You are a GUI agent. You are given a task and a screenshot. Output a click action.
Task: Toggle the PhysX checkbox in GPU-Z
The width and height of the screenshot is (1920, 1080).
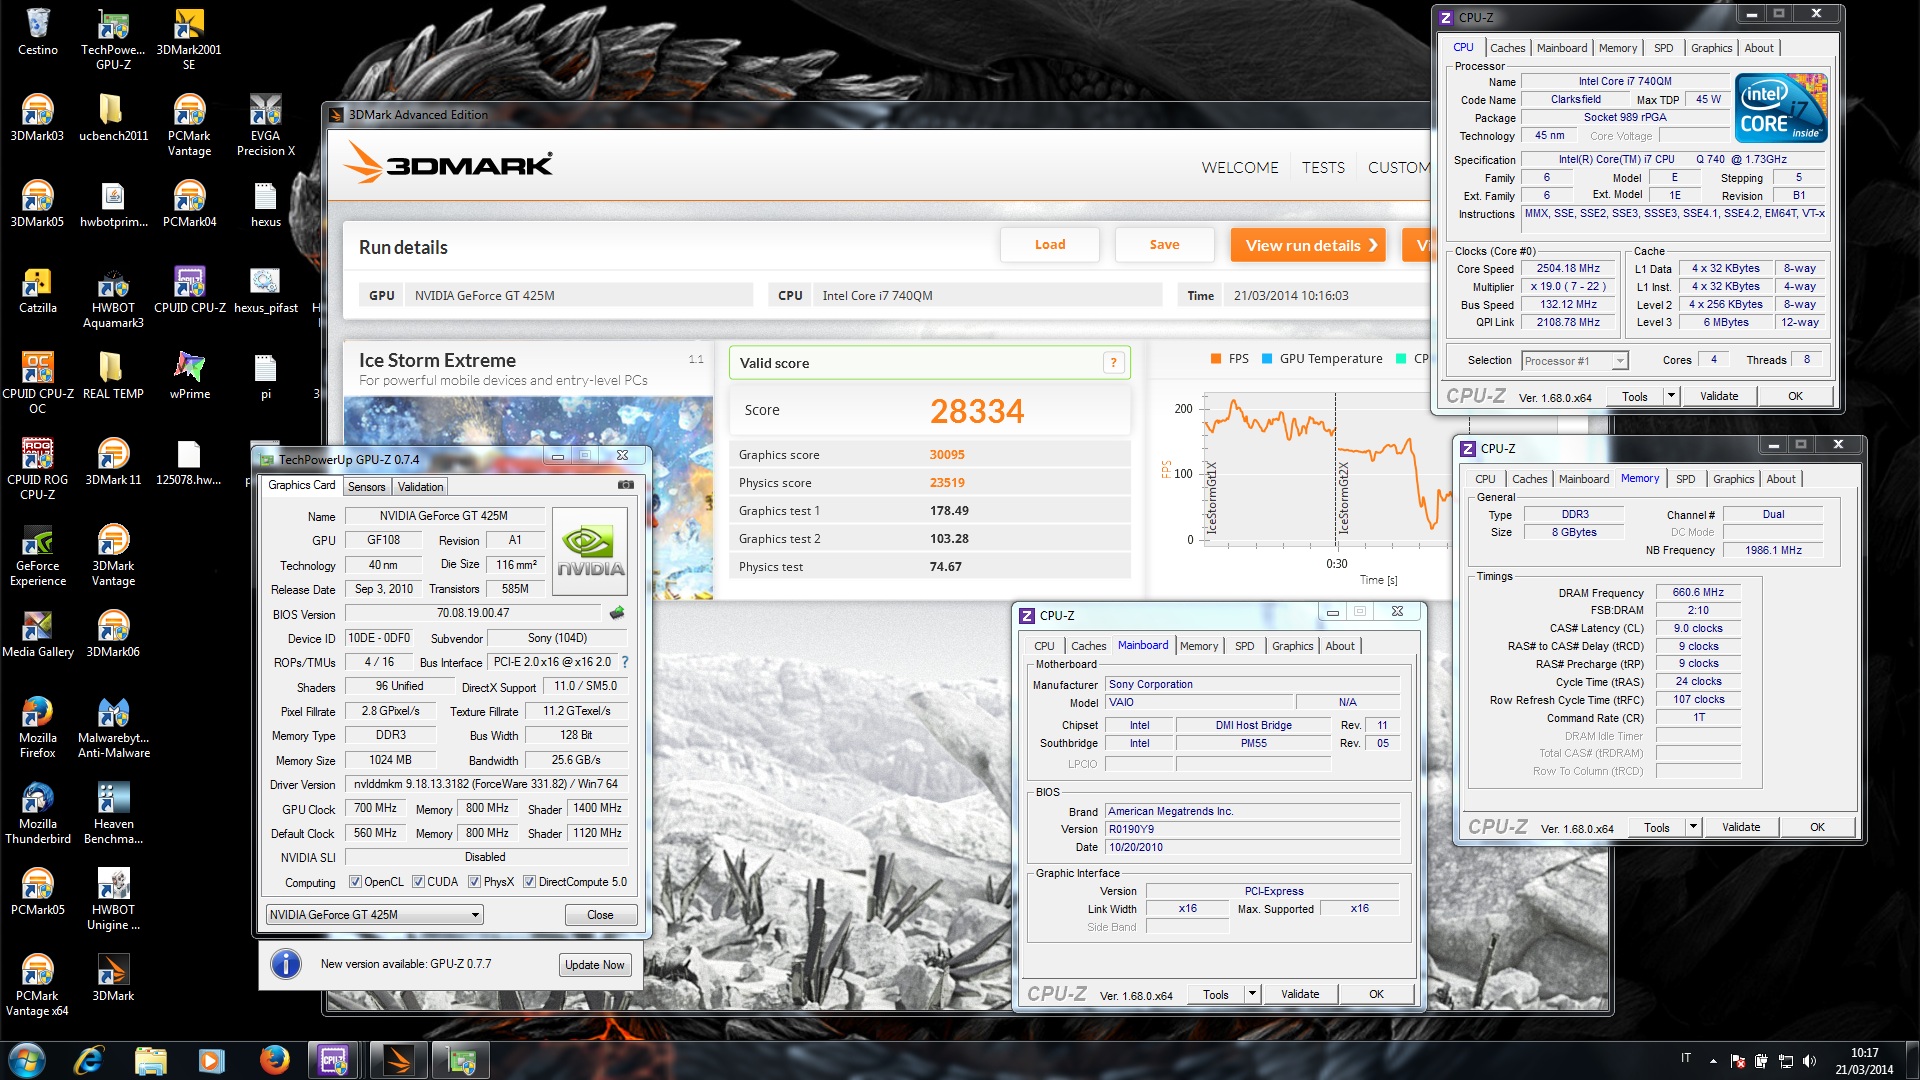click(475, 882)
